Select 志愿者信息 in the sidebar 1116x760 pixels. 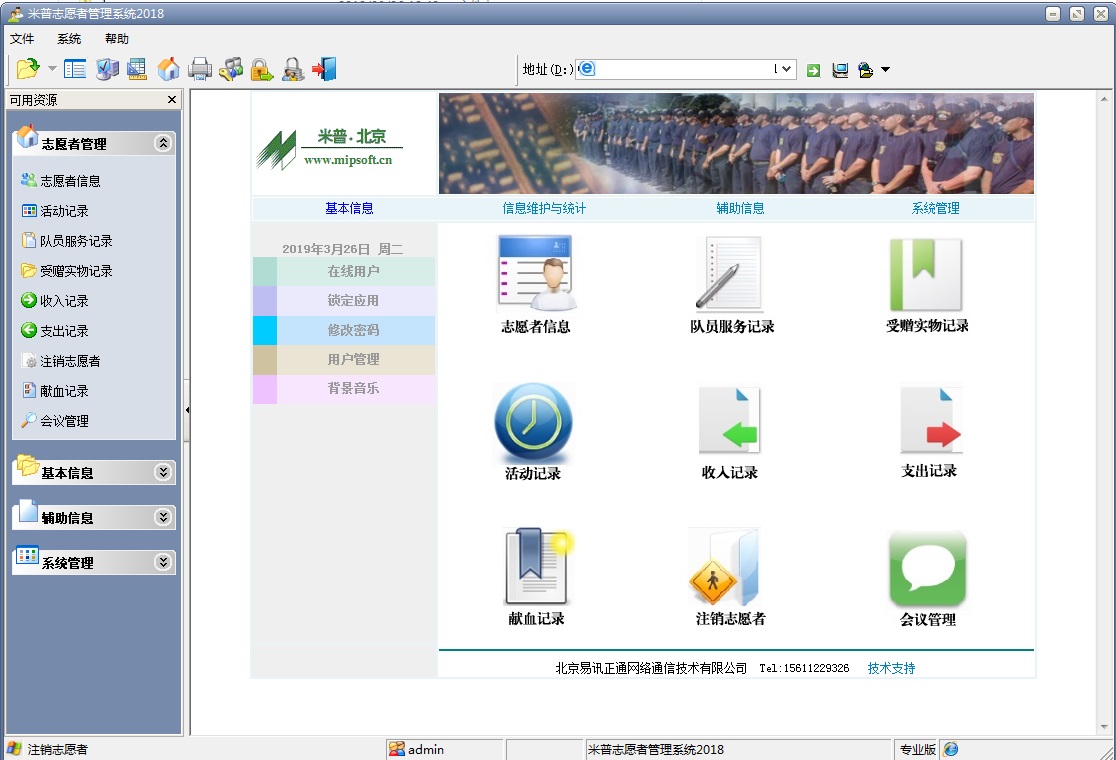pos(61,181)
